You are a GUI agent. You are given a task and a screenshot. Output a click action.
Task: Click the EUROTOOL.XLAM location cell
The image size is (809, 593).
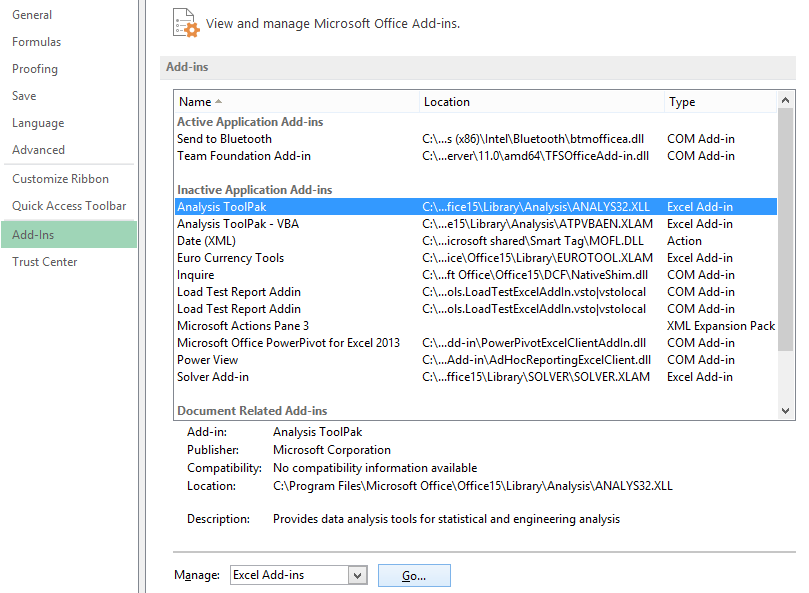pos(538,258)
